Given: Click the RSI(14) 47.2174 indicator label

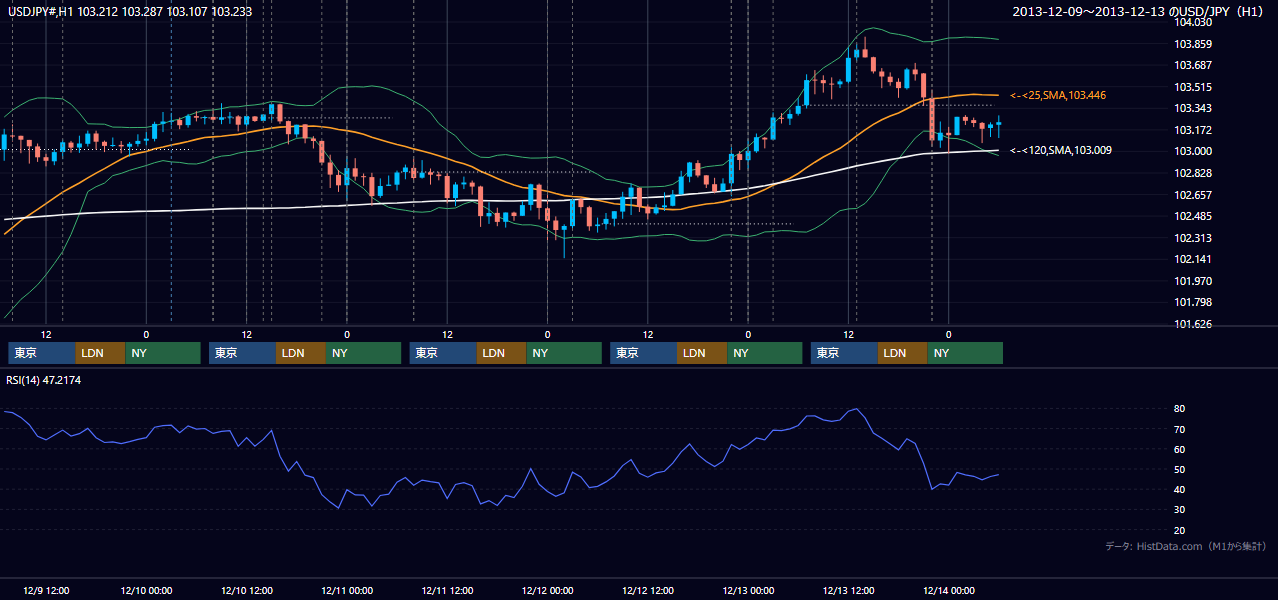Looking at the screenshot, I should (44, 380).
